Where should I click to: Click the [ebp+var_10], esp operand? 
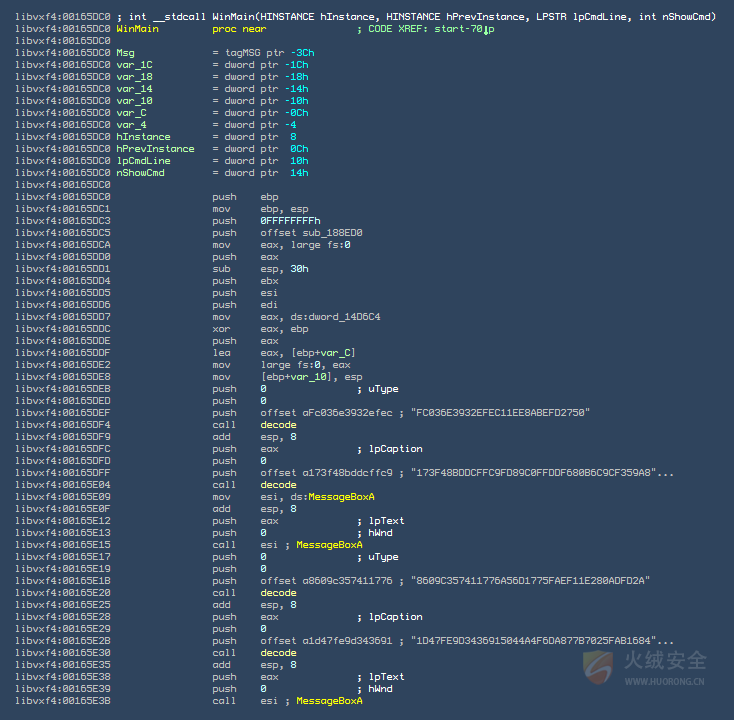[x=311, y=377]
